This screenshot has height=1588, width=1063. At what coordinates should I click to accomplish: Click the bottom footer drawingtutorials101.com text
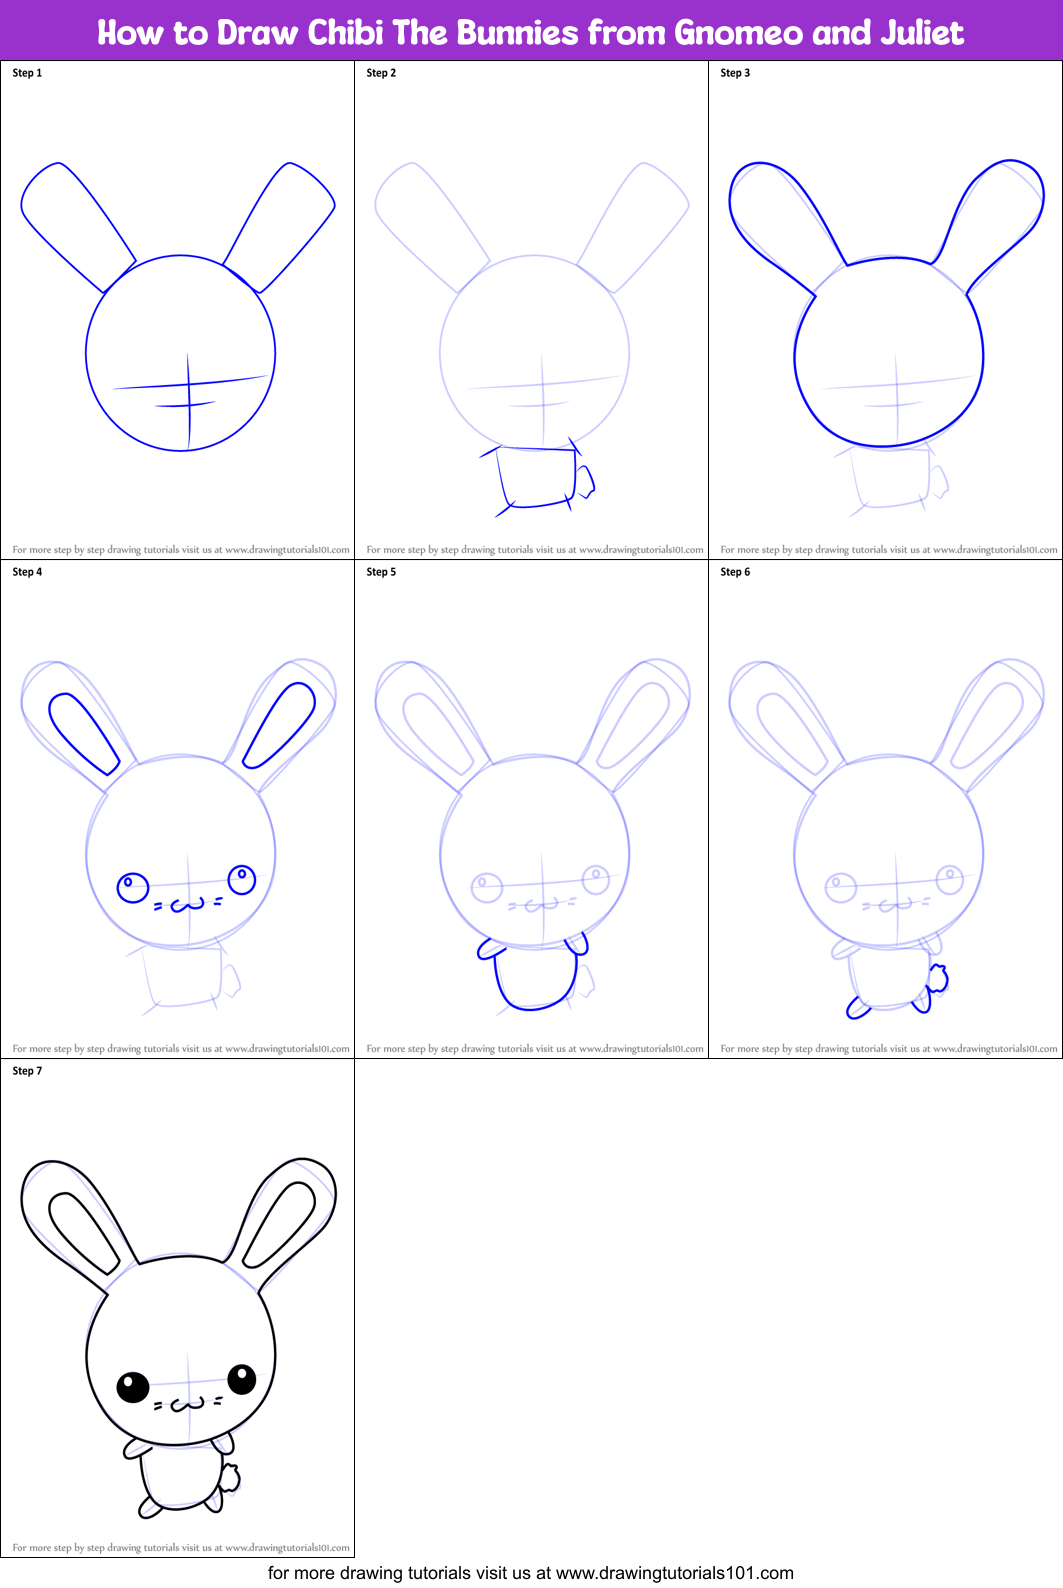point(531,1573)
